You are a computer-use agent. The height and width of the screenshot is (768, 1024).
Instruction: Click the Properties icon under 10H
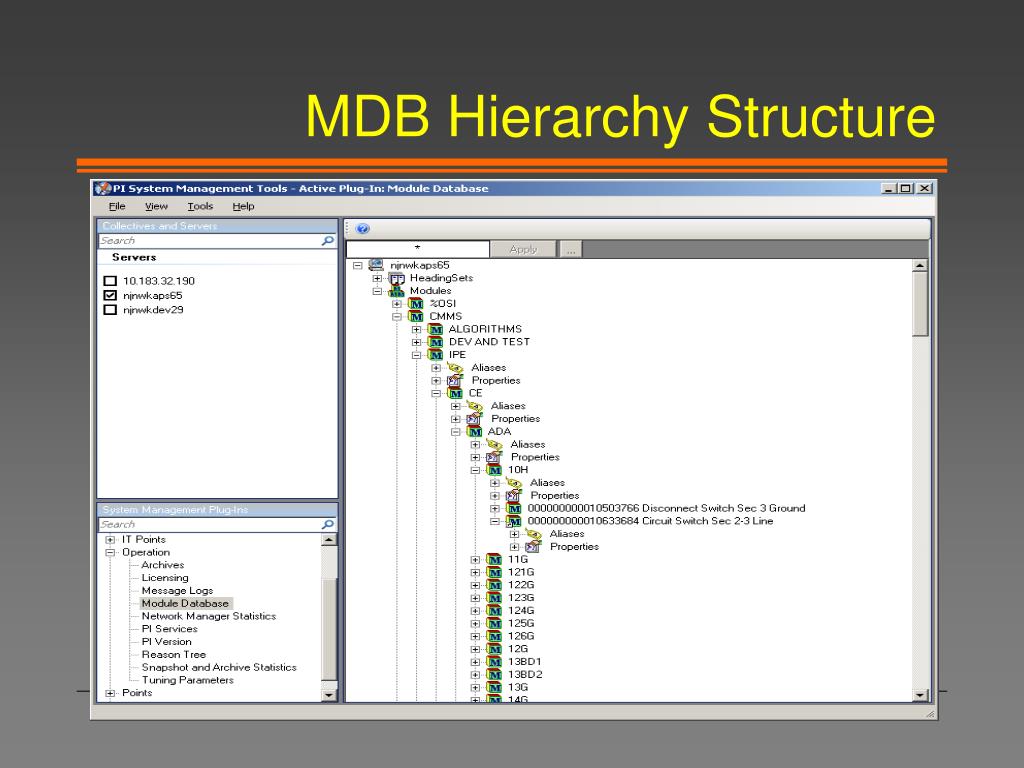pyautogui.click(x=514, y=496)
